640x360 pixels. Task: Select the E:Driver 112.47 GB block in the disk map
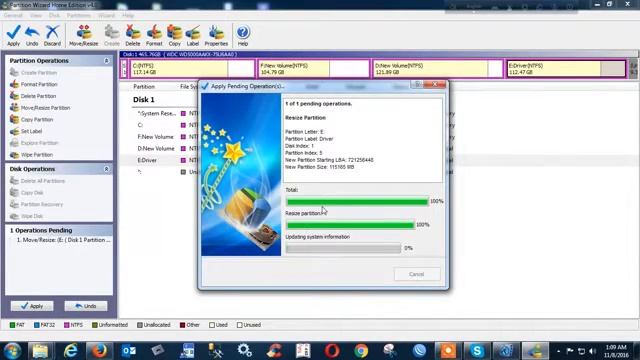click(566, 69)
